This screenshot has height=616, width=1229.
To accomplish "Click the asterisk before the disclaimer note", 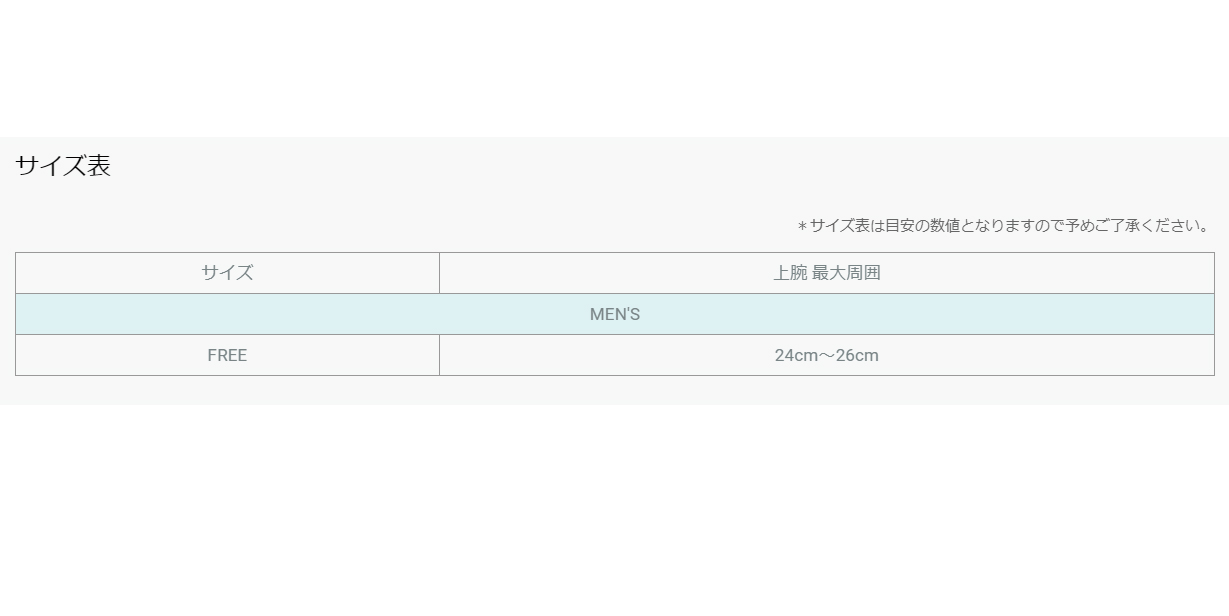I will (802, 227).
